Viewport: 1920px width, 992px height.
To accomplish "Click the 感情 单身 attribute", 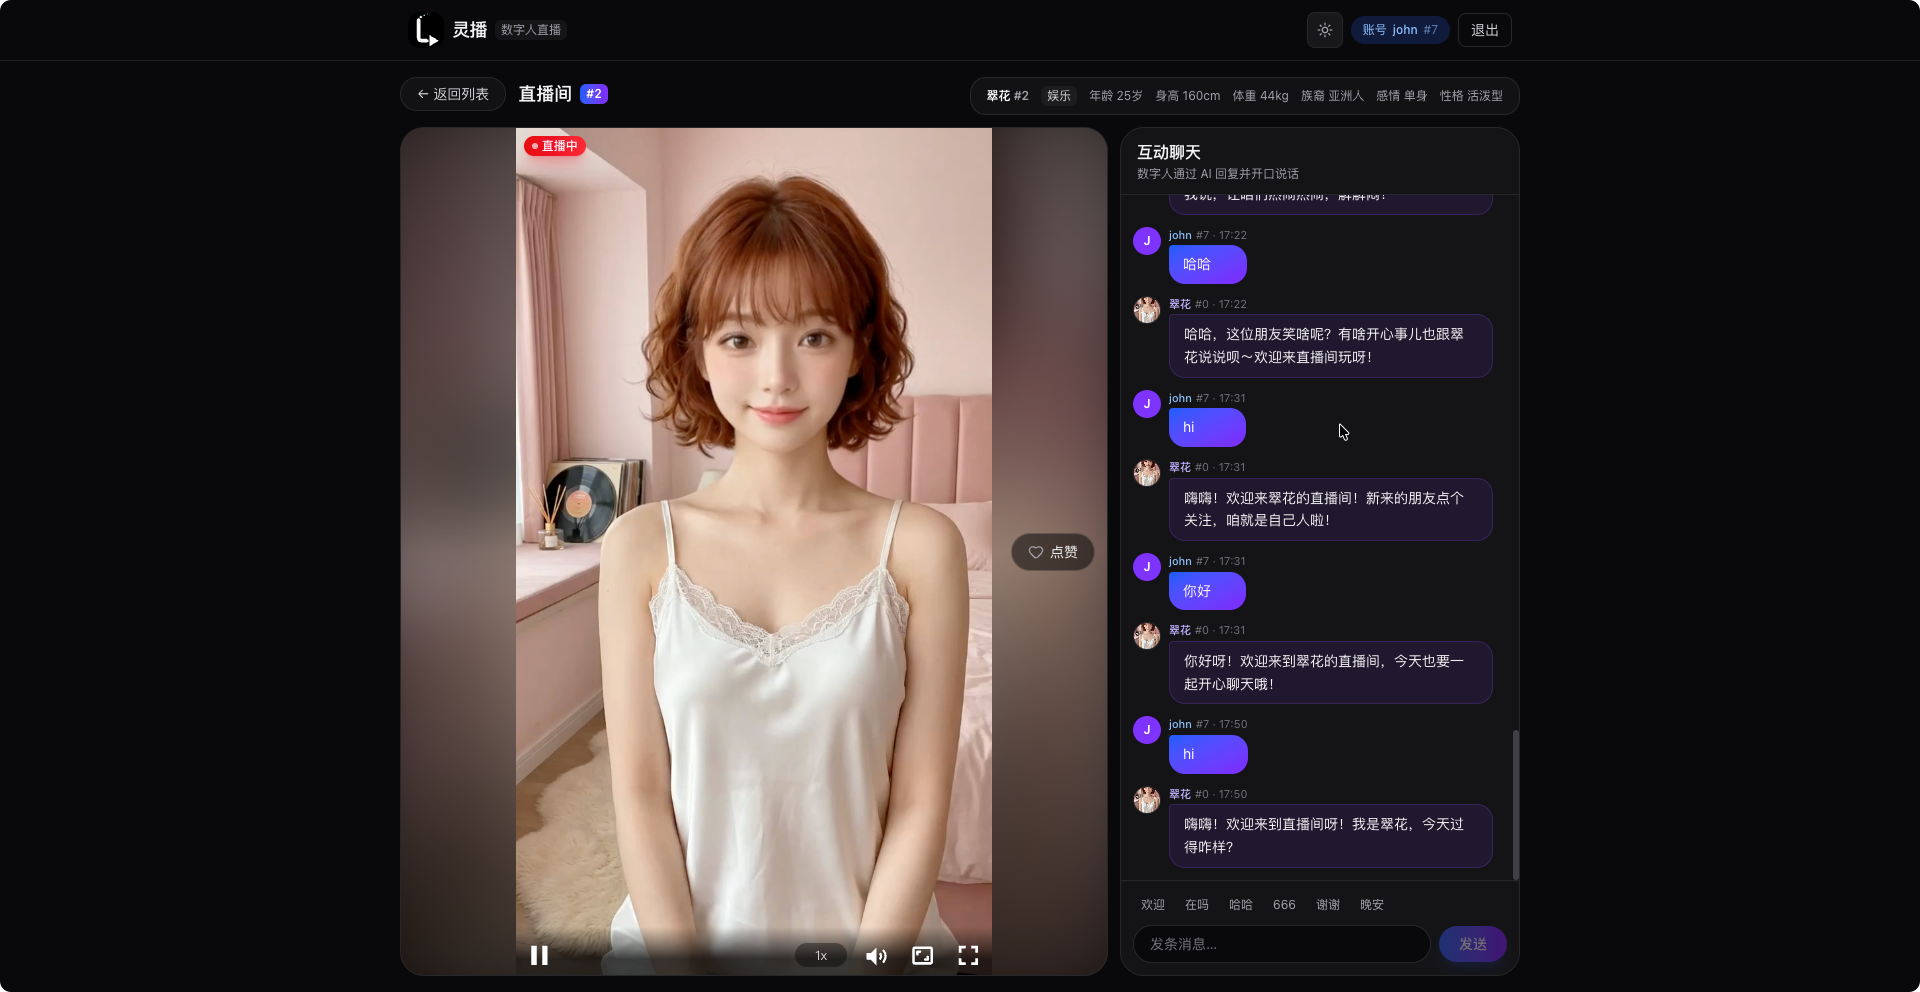I will coord(1401,96).
